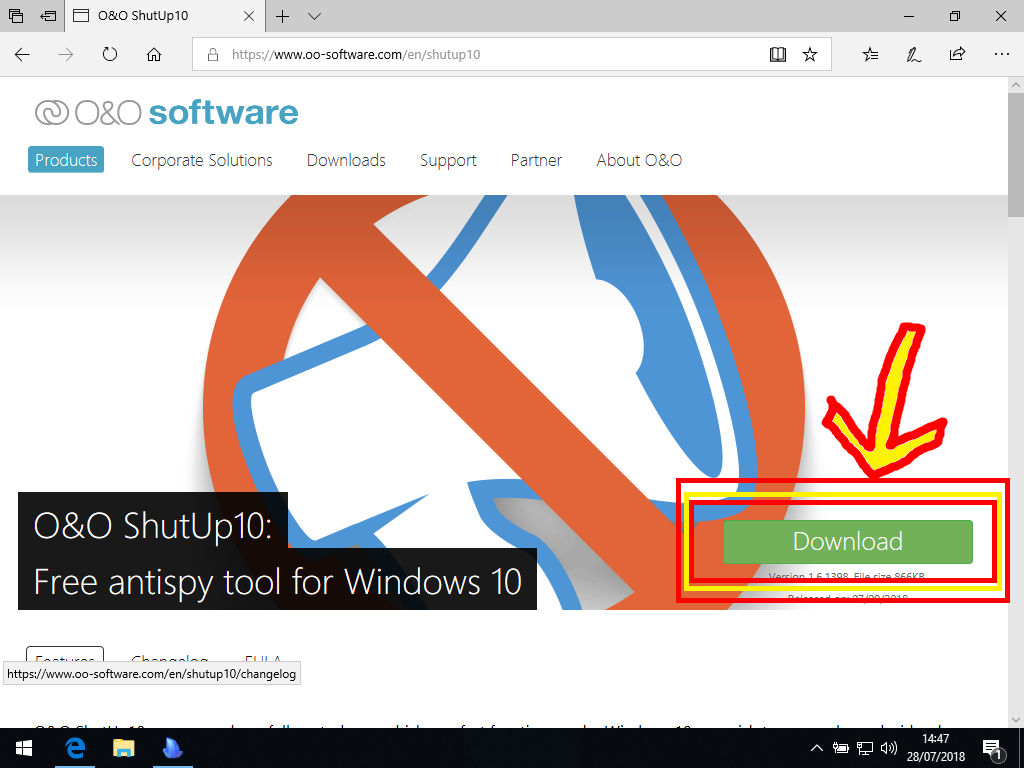1024x768 pixels.
Task: Add page to favorites star
Action: point(810,54)
